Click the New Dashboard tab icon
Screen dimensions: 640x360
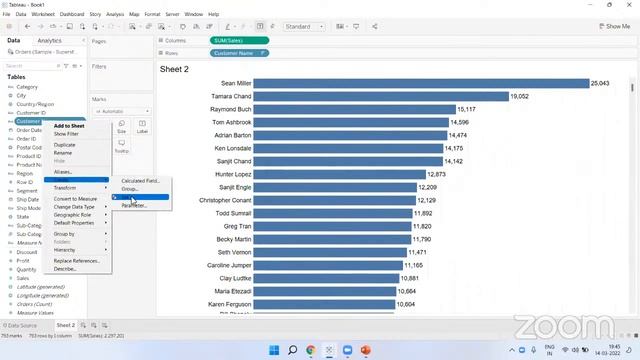click(x=94, y=325)
